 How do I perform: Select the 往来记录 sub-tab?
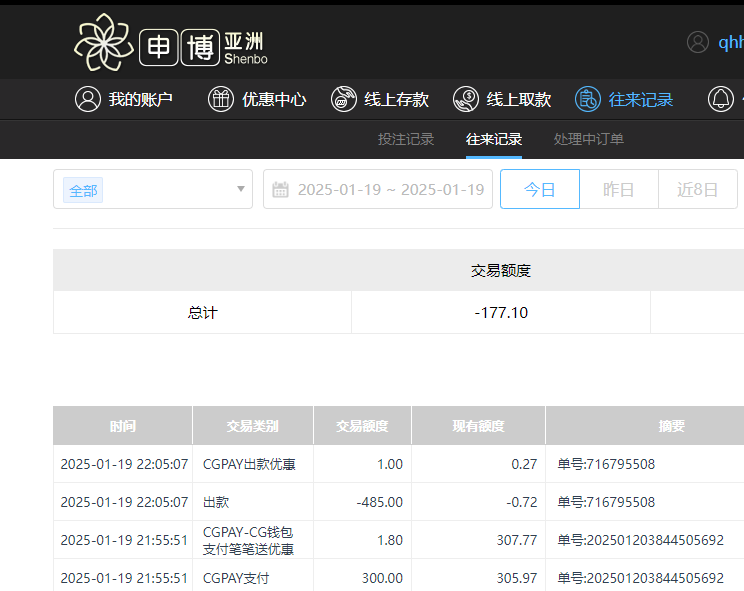493,139
